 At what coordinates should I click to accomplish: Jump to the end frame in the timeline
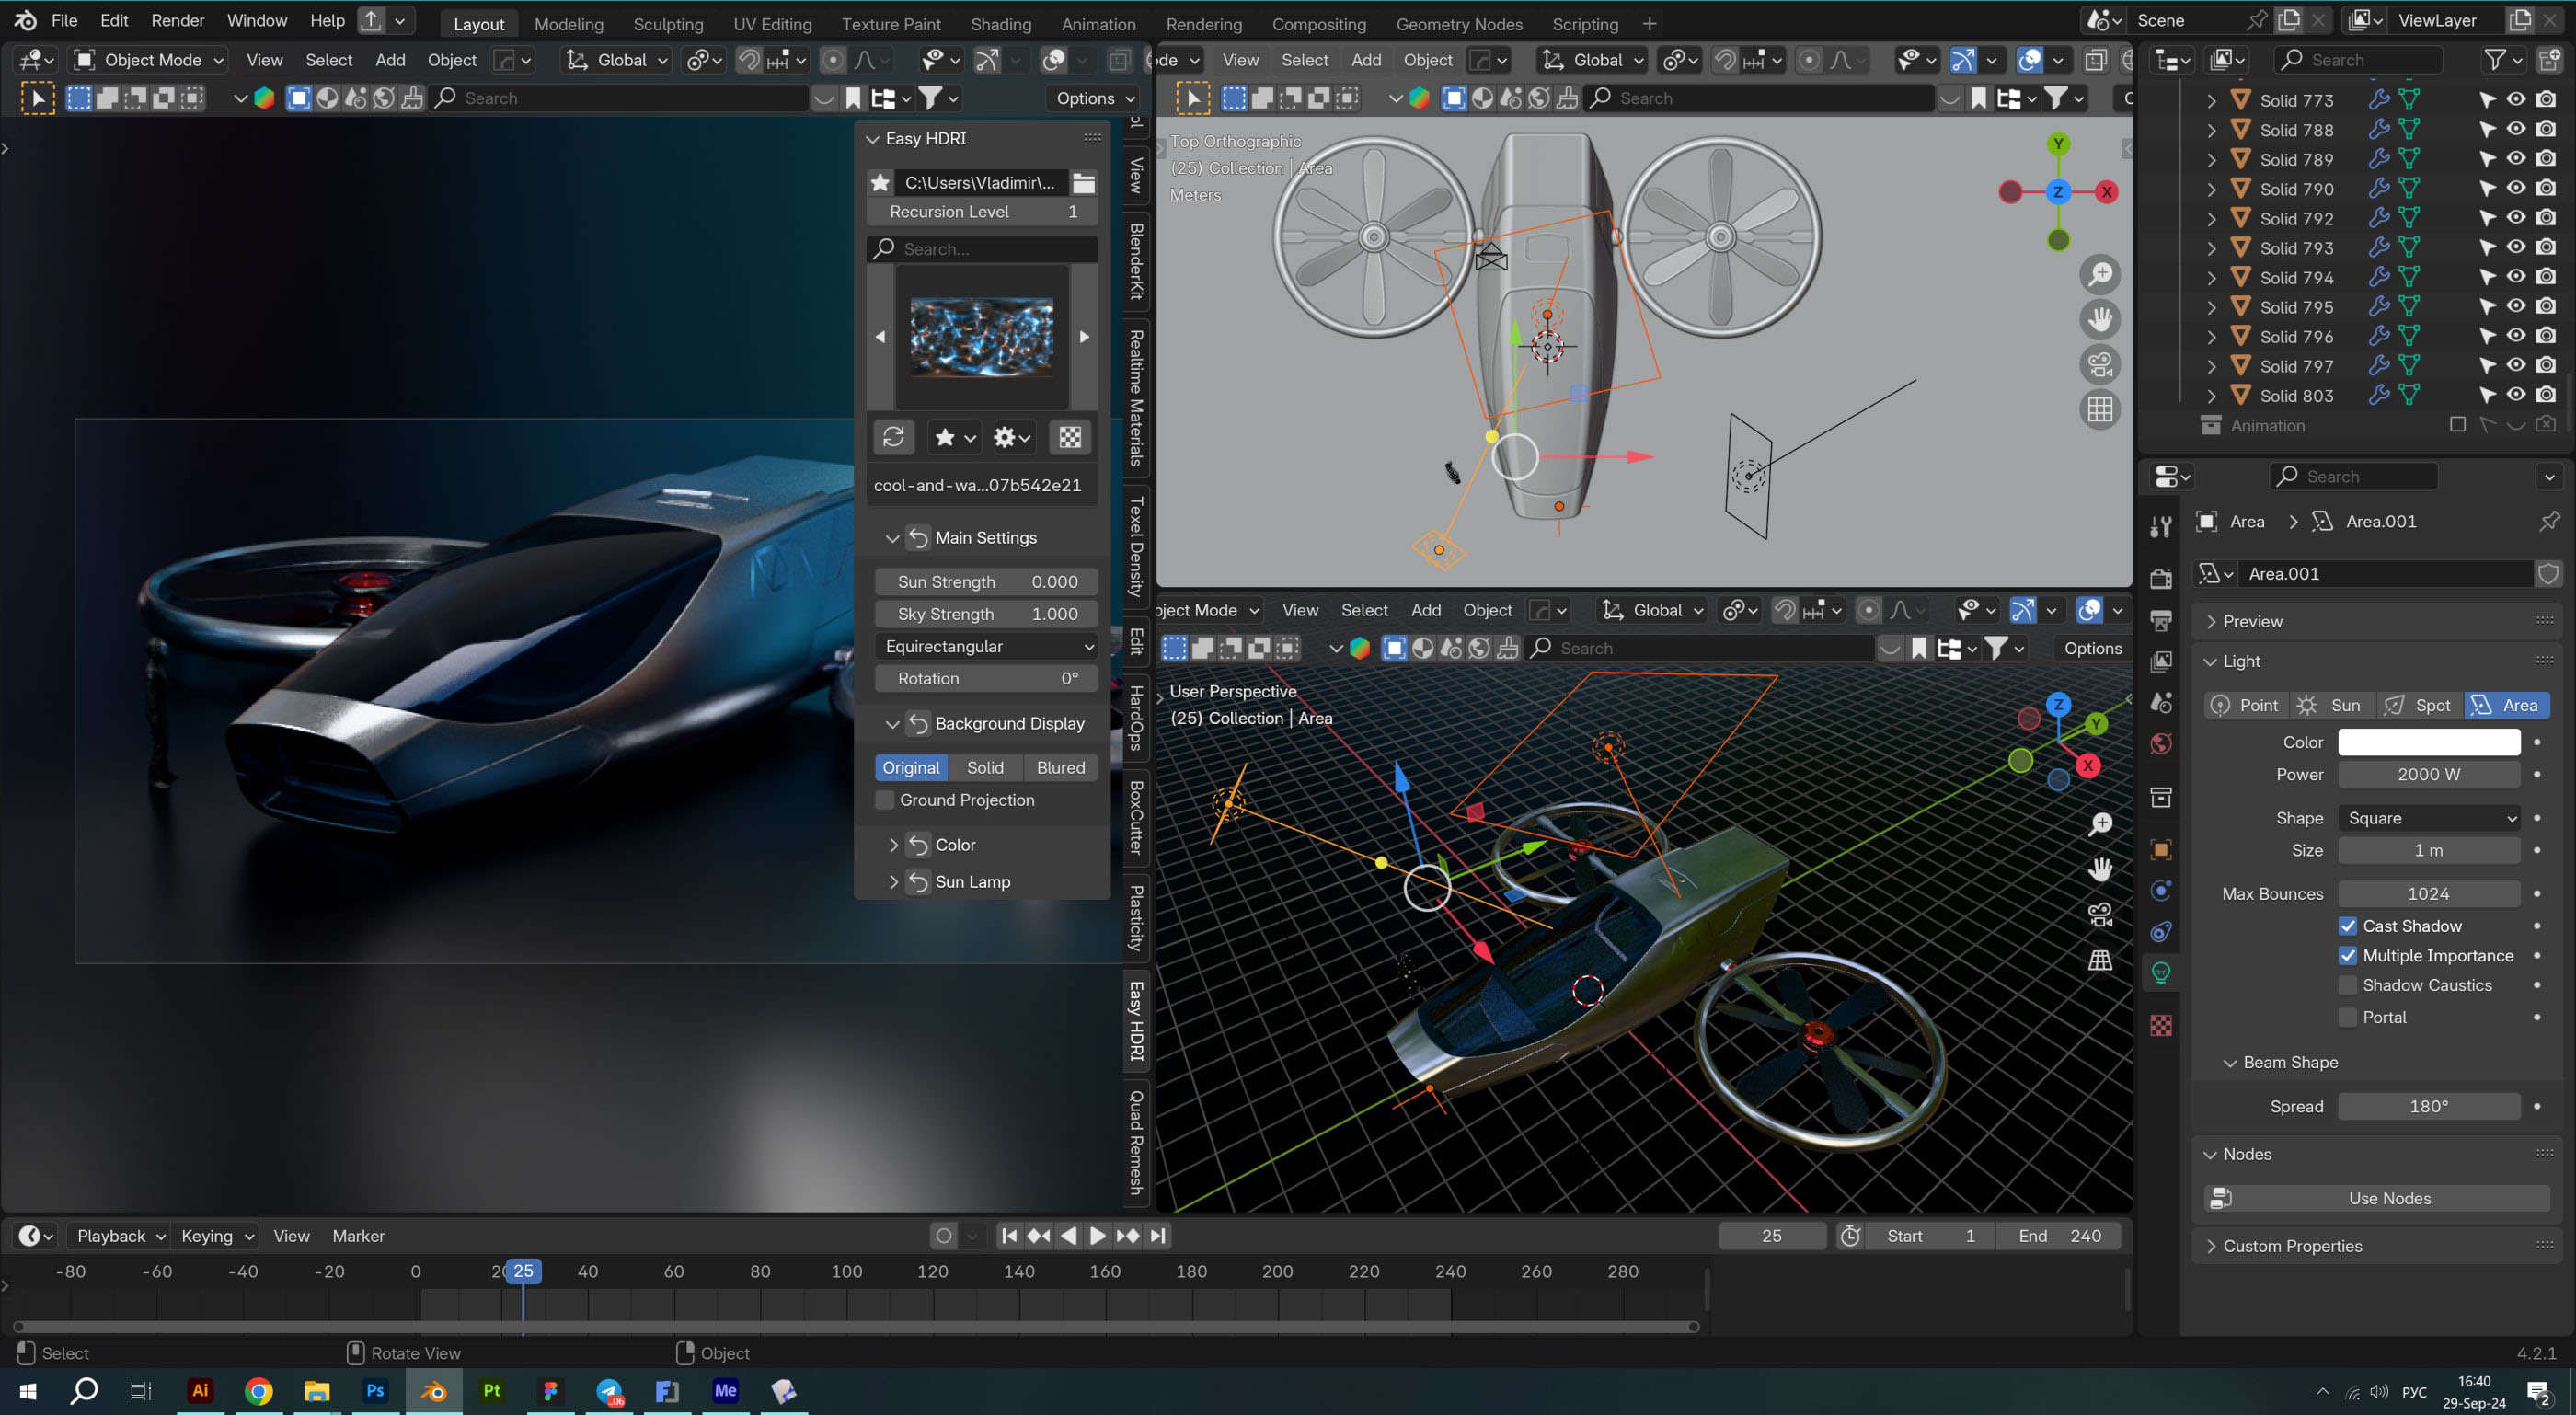[1158, 1236]
